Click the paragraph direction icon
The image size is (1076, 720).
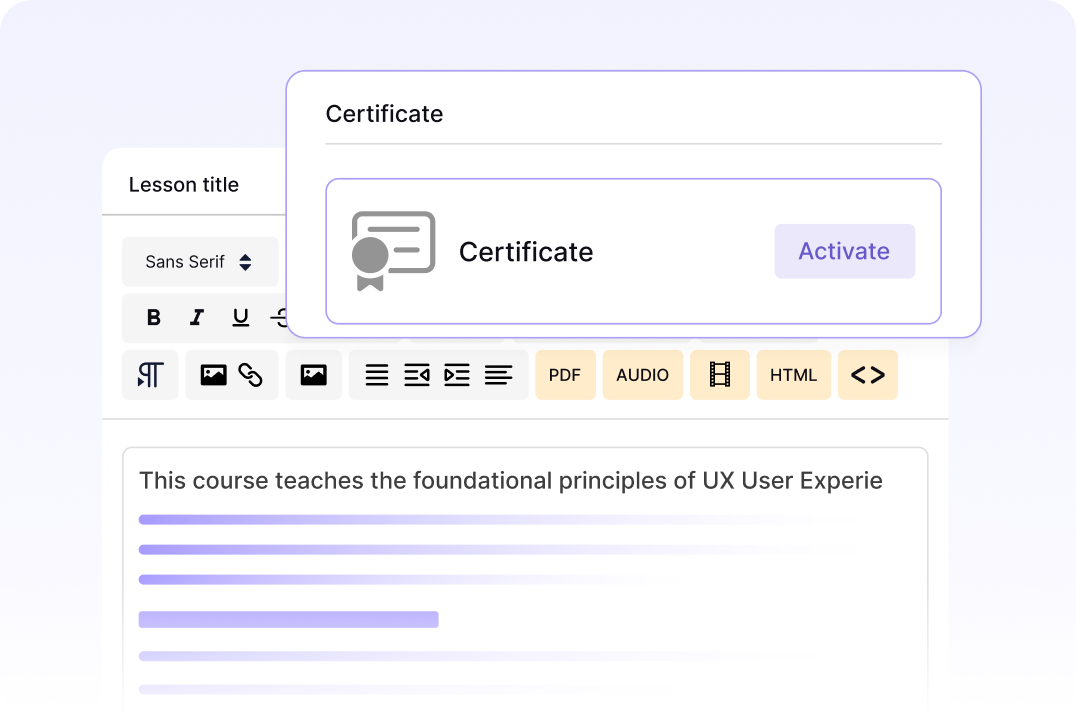pyautogui.click(x=150, y=375)
